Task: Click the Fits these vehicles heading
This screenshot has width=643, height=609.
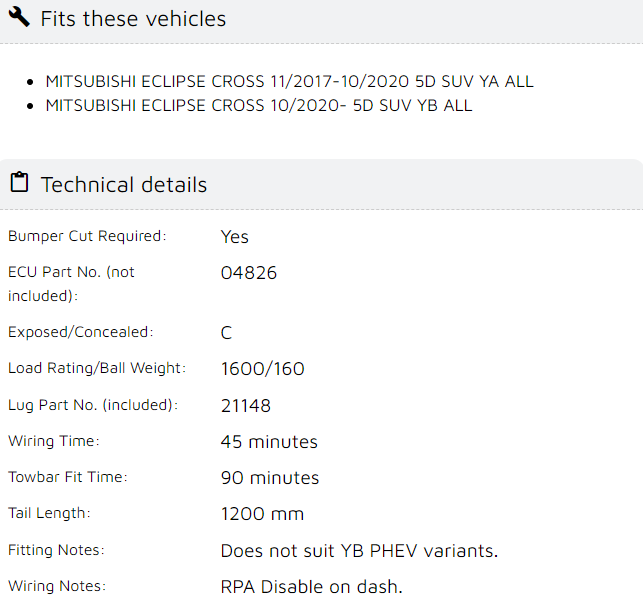Action: pos(133,19)
